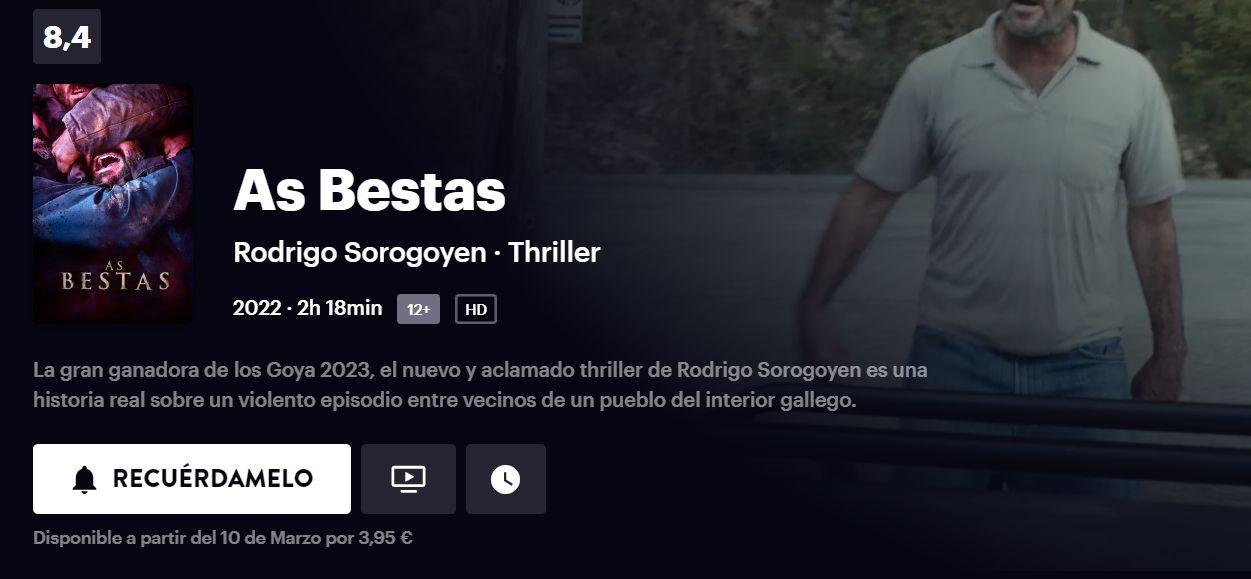Screen dimensions: 1251x579
Task: Click the HD quality badge
Action: 476,309
